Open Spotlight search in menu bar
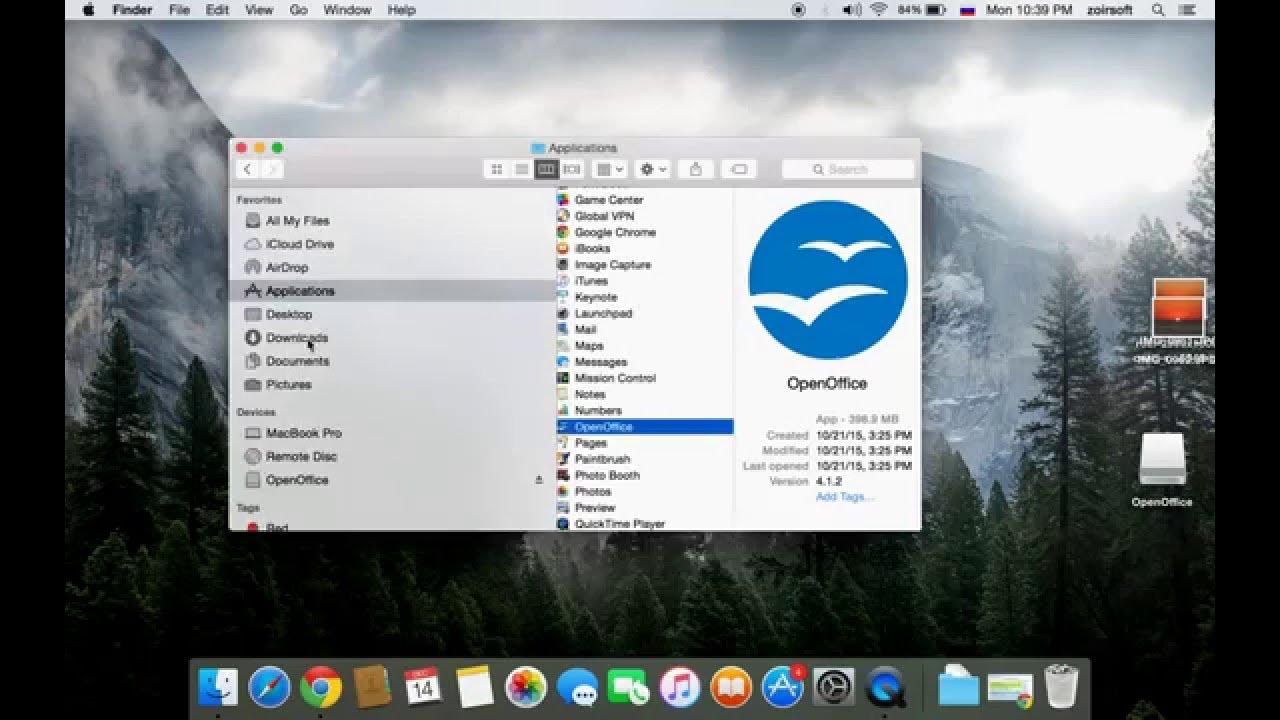This screenshot has width=1280, height=720. 1158,10
